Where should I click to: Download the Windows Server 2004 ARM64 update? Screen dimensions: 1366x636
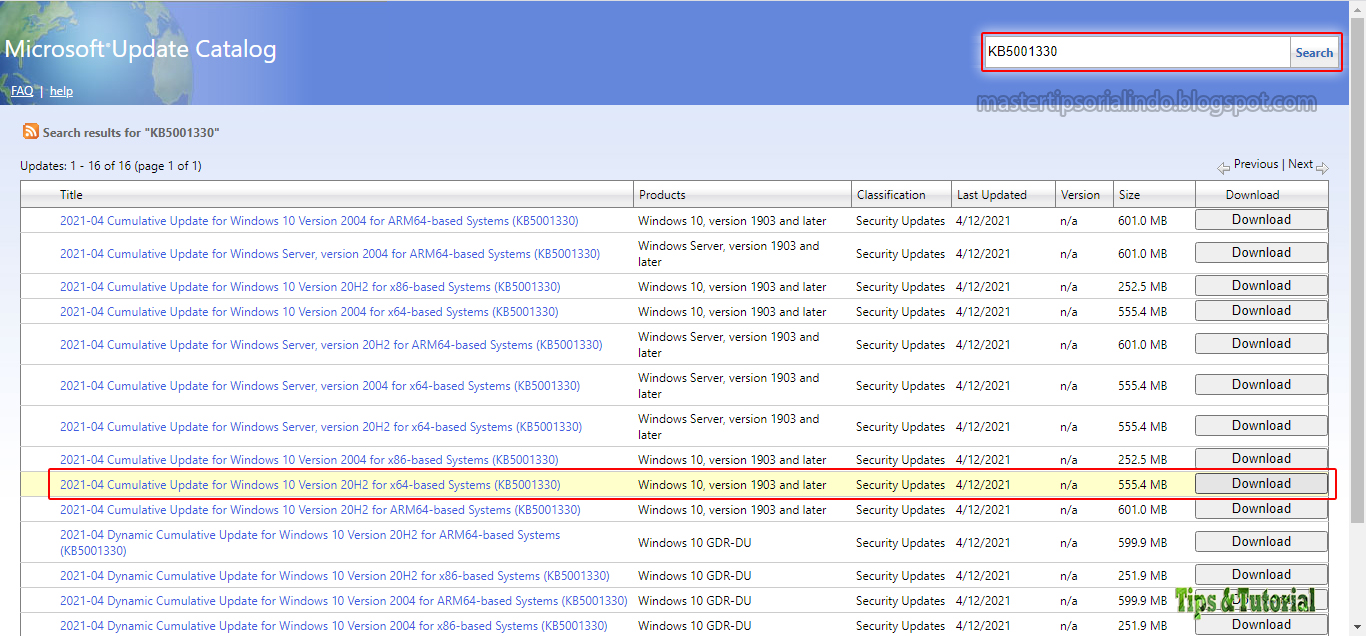point(1261,252)
